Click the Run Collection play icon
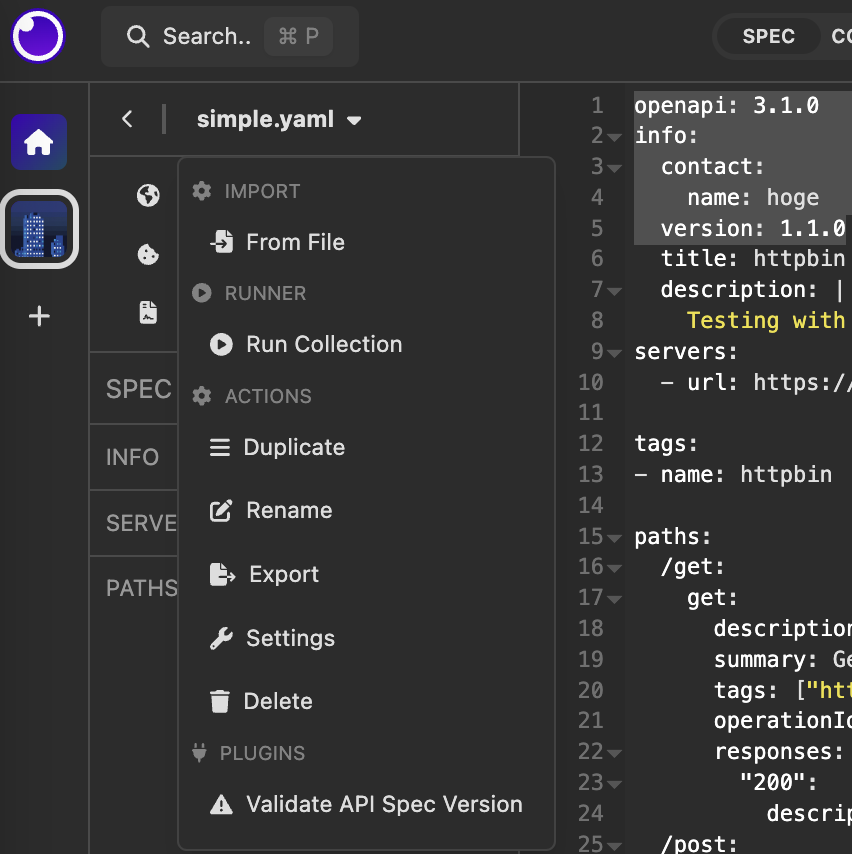Screen dimensions: 852x854 (221, 344)
